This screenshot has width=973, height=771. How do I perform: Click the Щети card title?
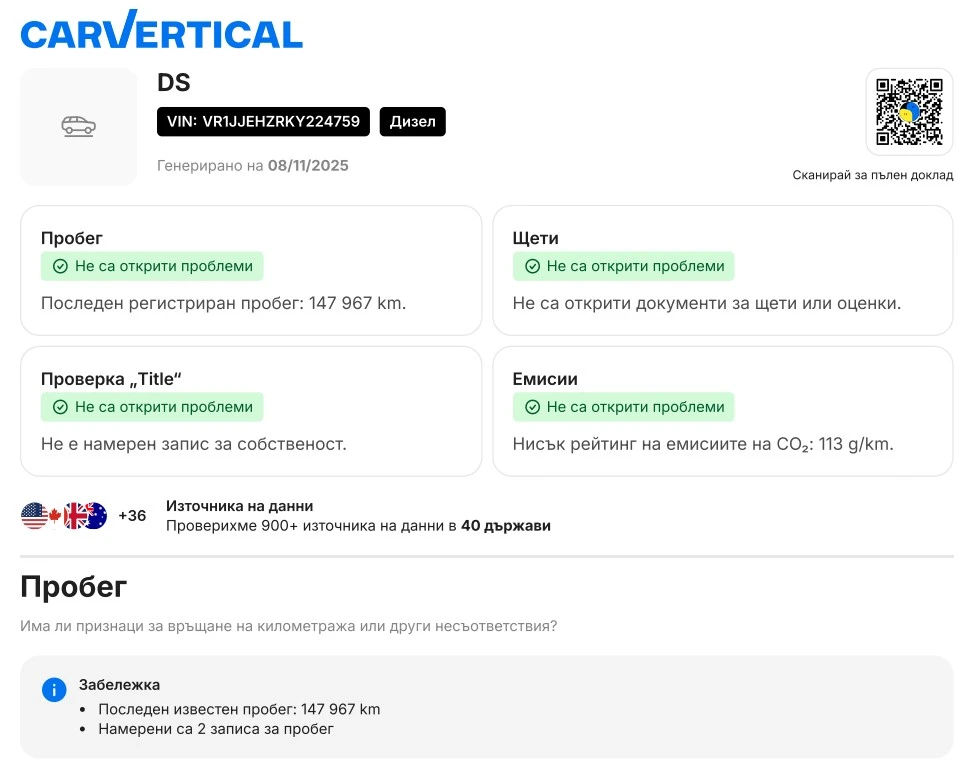point(535,238)
